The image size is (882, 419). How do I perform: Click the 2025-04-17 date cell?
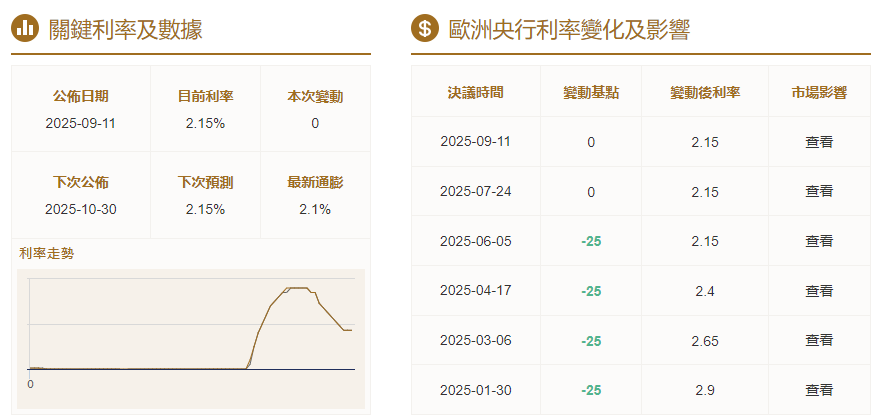475,290
